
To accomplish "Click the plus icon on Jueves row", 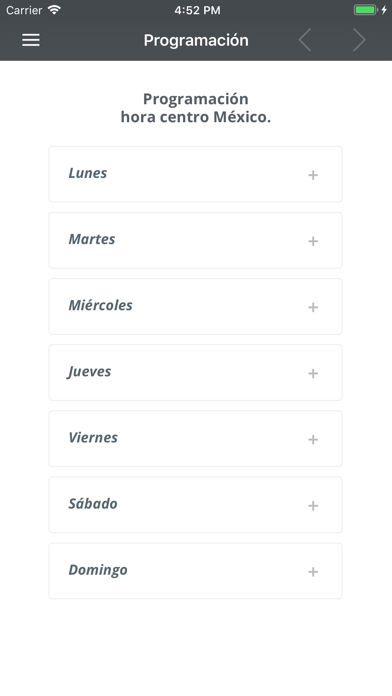I will [313, 373].
